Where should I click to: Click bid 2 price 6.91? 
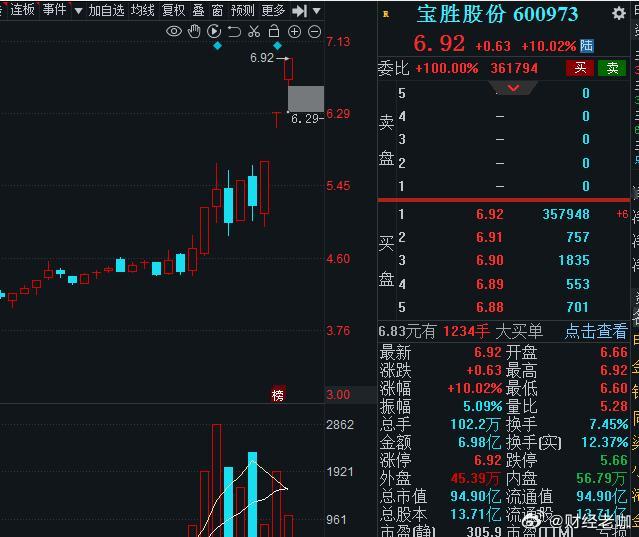pyautogui.click(x=490, y=237)
